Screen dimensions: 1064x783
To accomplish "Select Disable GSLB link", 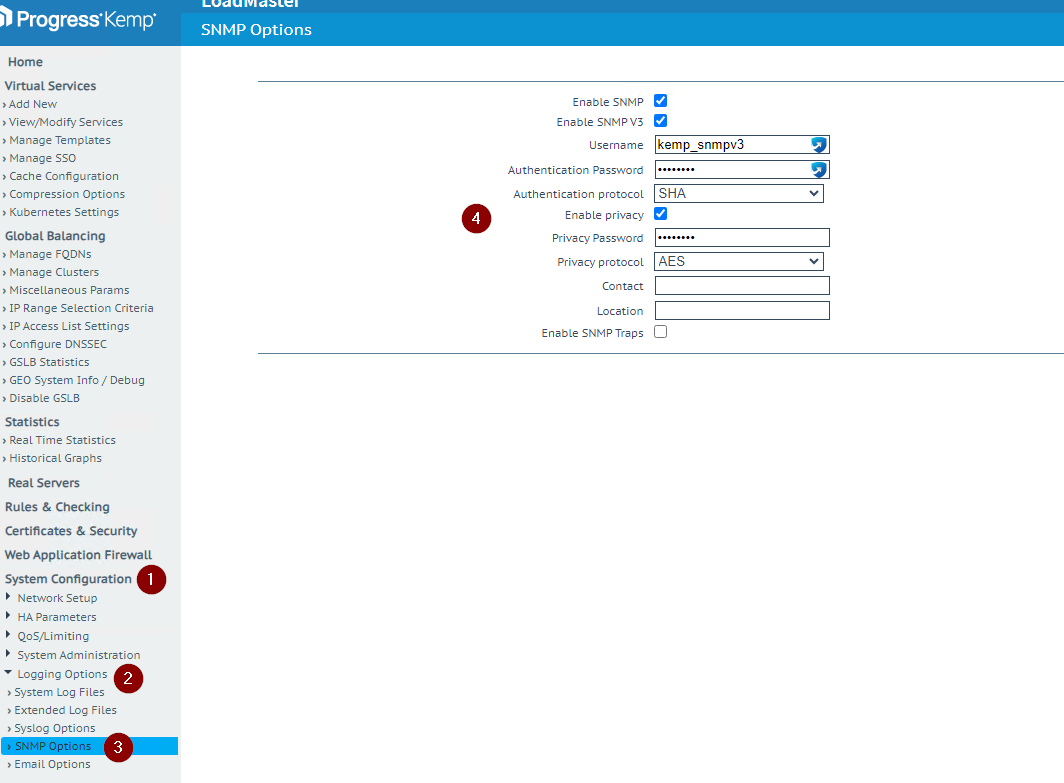I will (44, 398).
